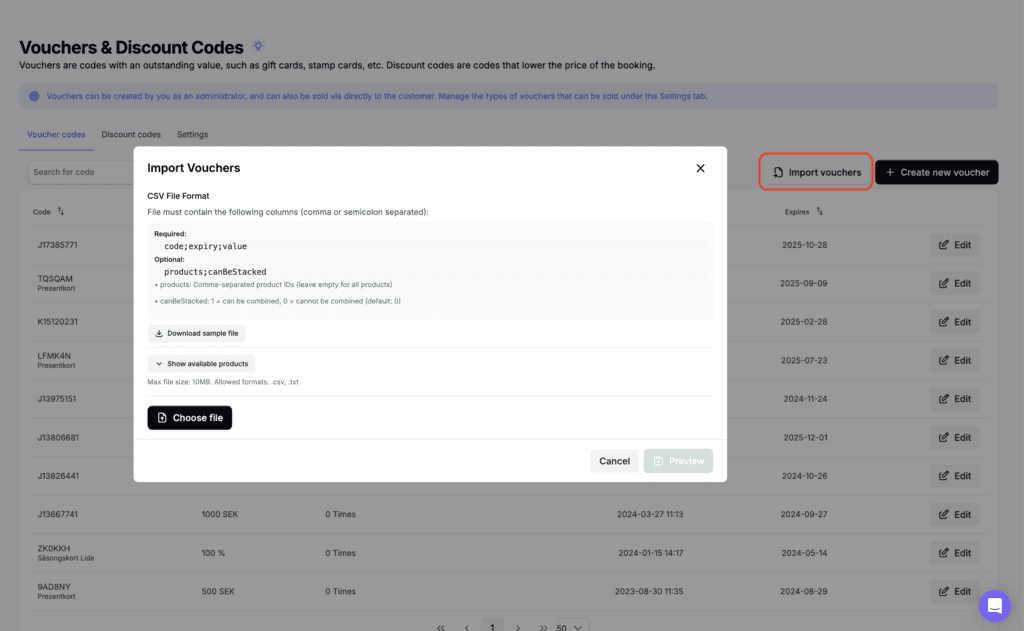1024x631 pixels.
Task: Click Create new voucher
Action: pos(936,172)
